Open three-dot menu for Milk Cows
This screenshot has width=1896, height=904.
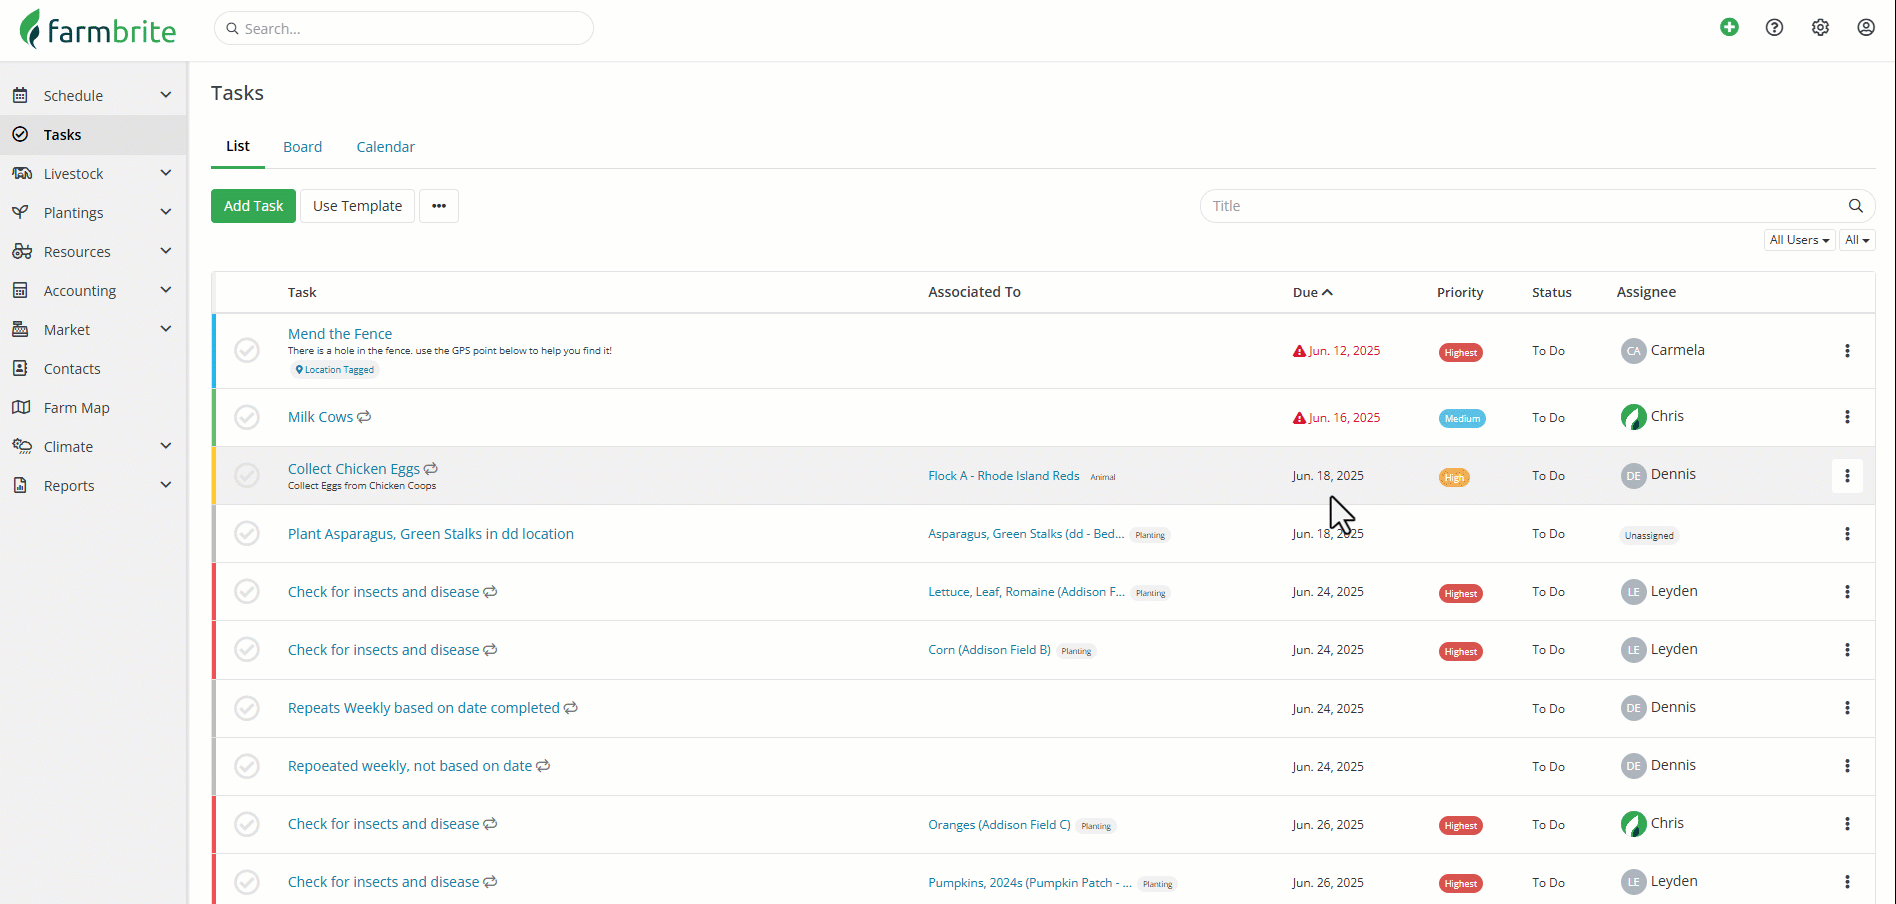[1847, 417]
